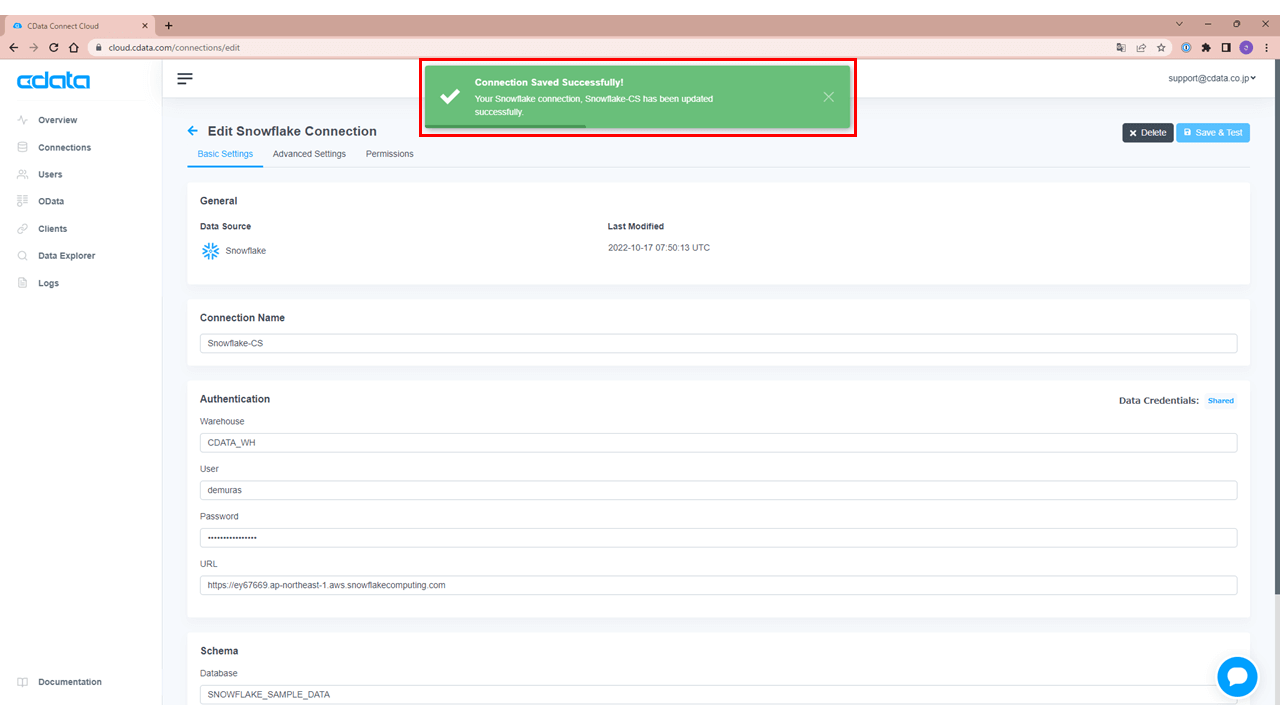Viewport: 1280px width, 720px height.
Task: Click the hamburger menu to collapse the sidebar
Action: [x=185, y=78]
